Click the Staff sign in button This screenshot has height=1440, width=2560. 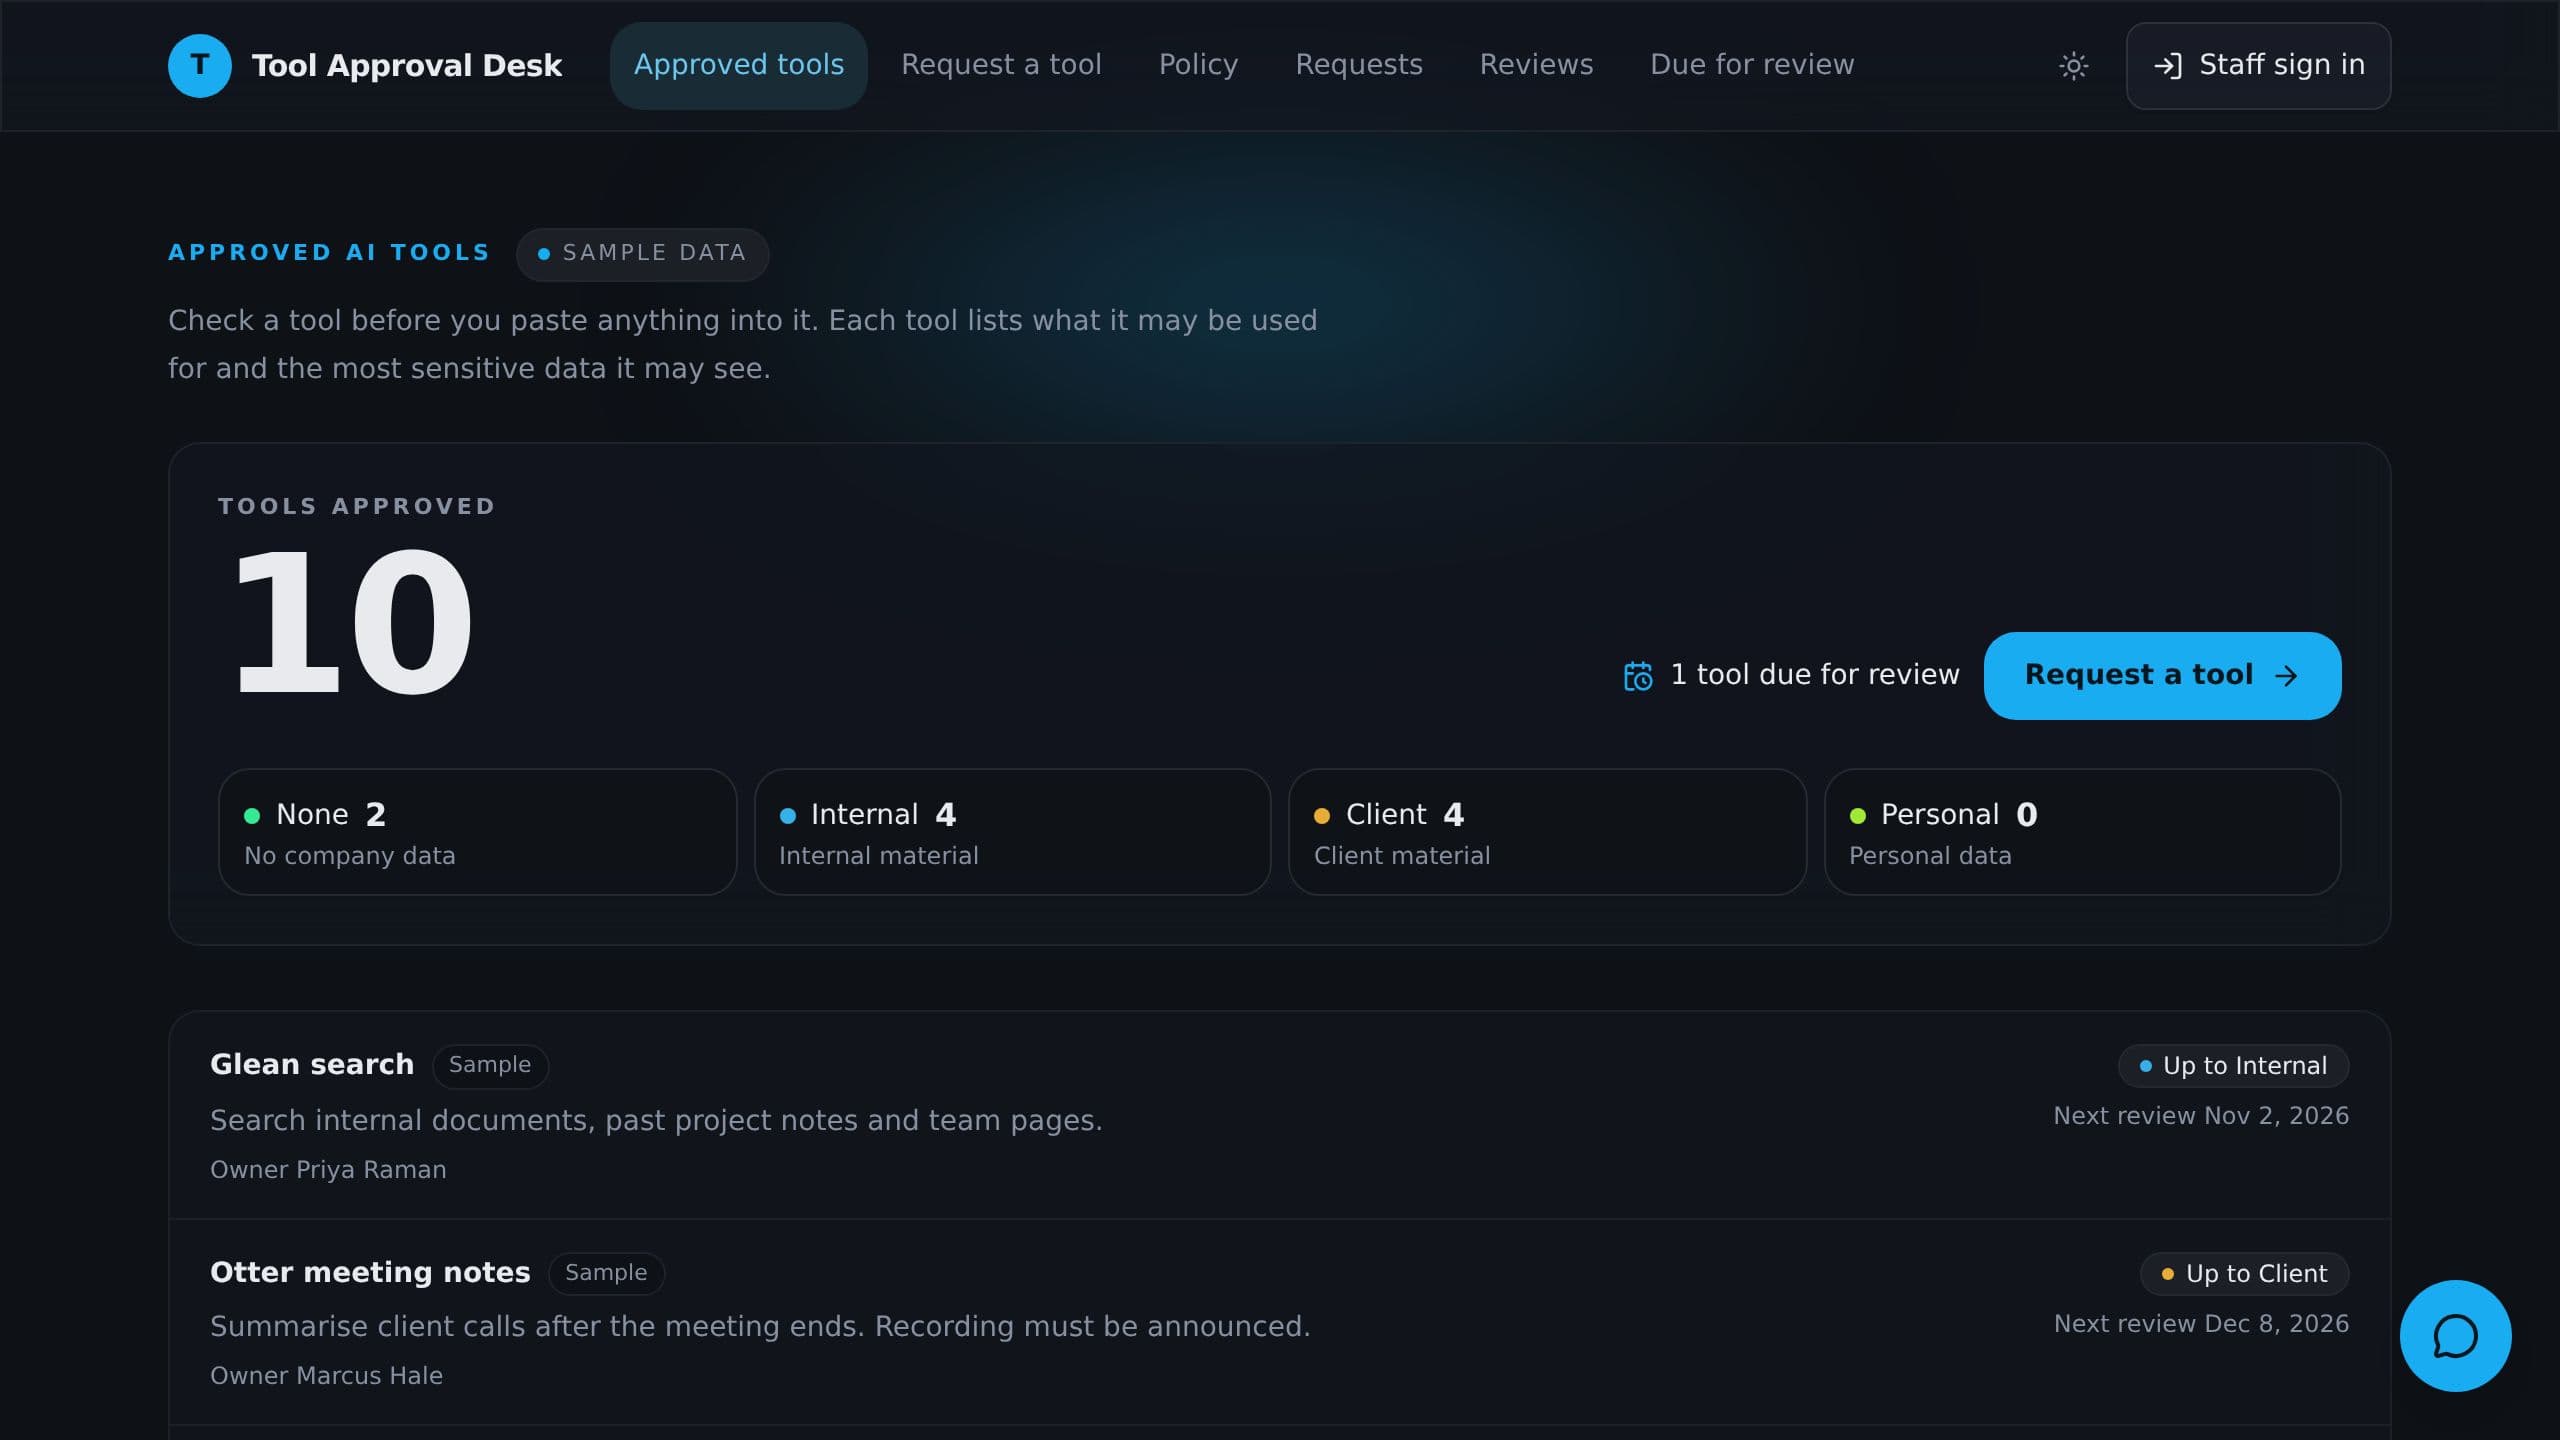(x=2258, y=66)
